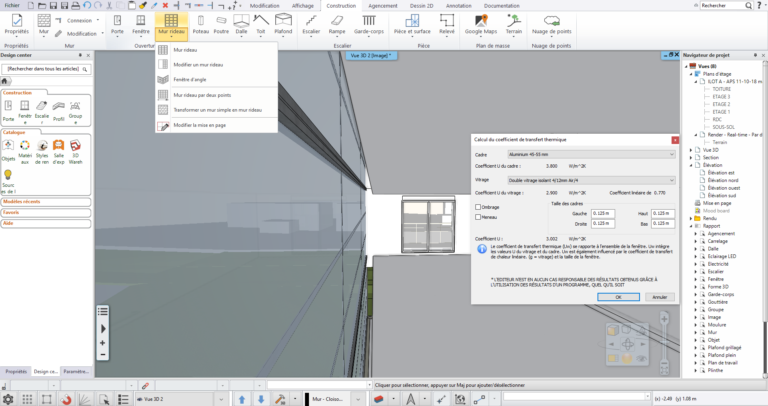Click the magnet snap icon in bottom bar
Image resolution: width=768 pixels, height=406 pixels.
click(66, 399)
